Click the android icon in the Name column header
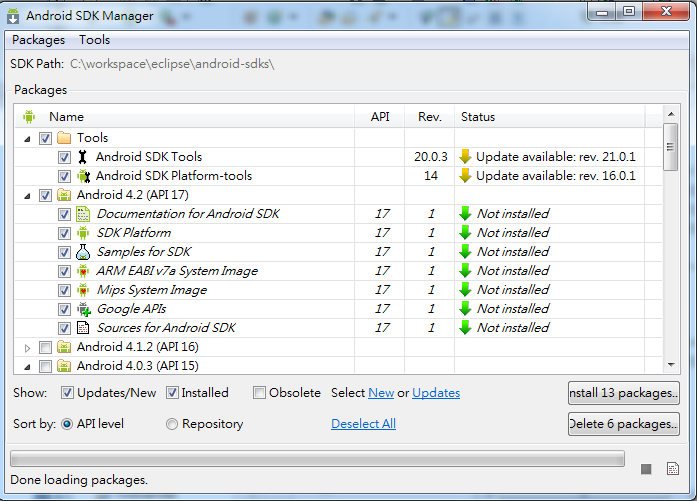 click(29, 117)
